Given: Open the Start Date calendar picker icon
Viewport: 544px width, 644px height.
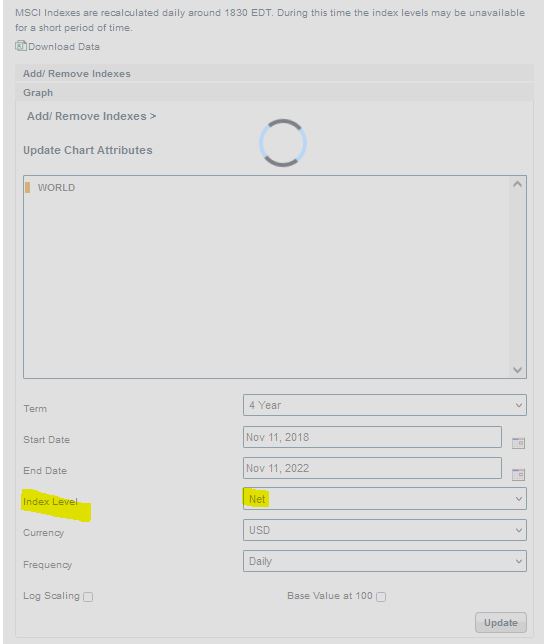Looking at the screenshot, I should click(518, 443).
